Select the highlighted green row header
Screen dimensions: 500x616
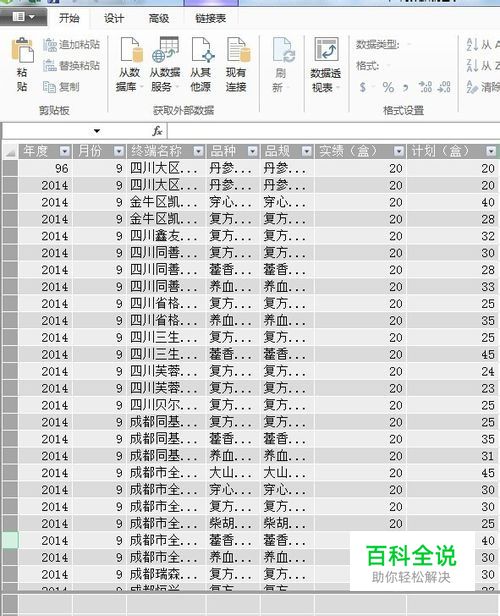click(10, 541)
